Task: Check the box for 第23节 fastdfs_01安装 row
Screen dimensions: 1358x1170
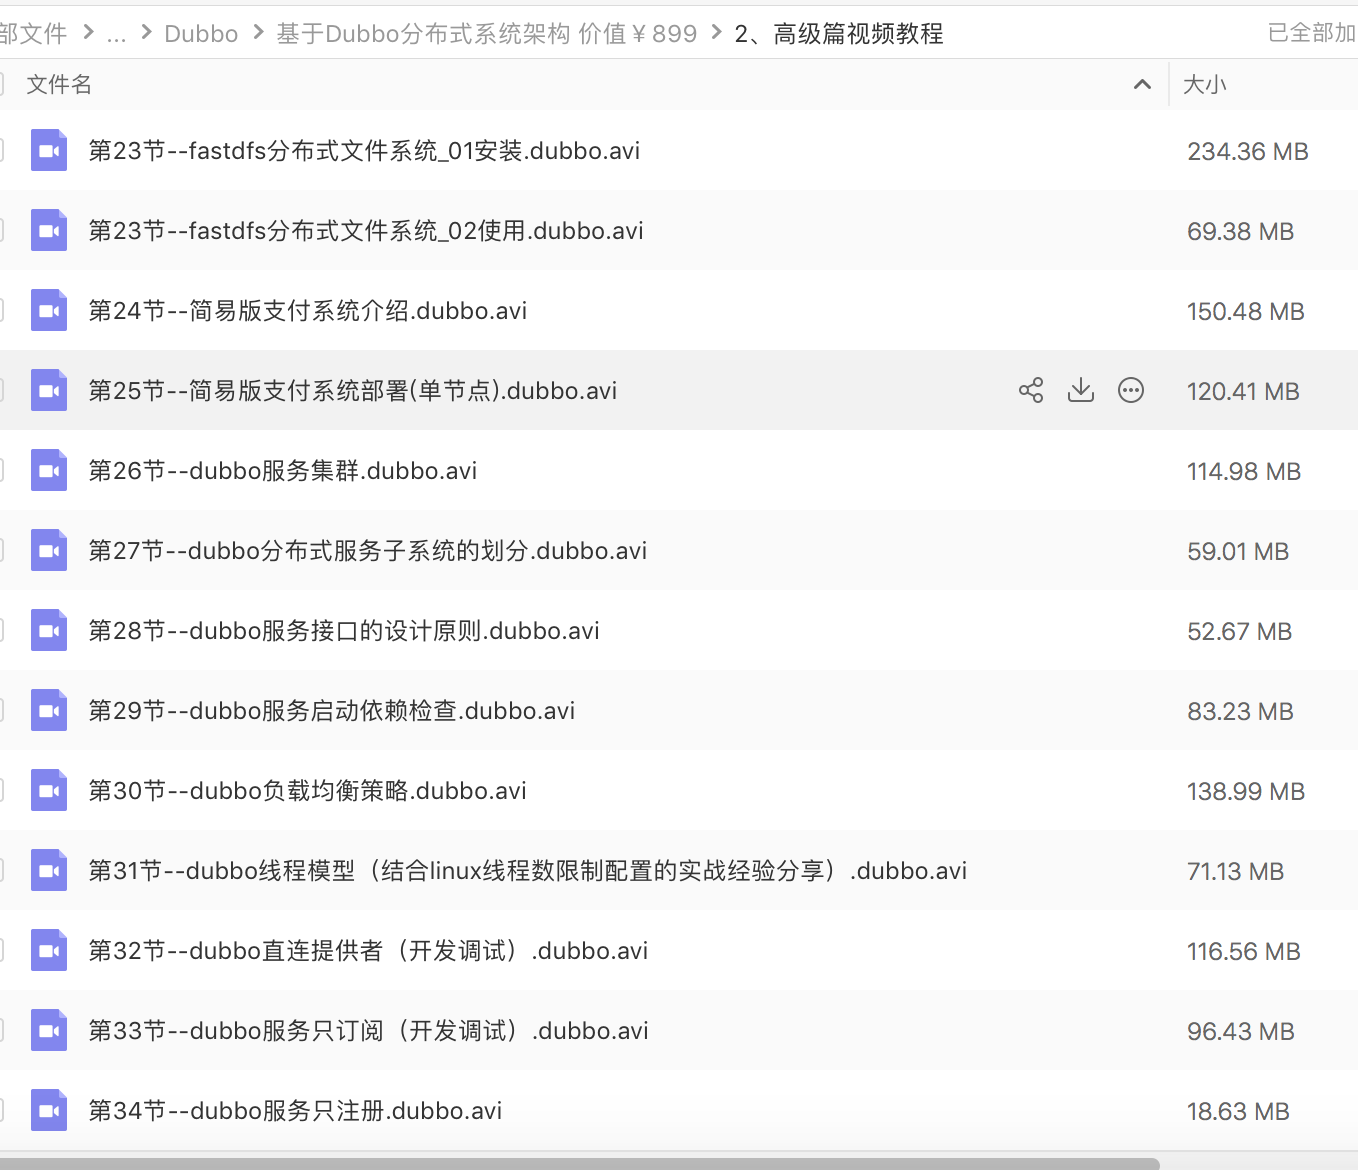Action: (x=2, y=150)
